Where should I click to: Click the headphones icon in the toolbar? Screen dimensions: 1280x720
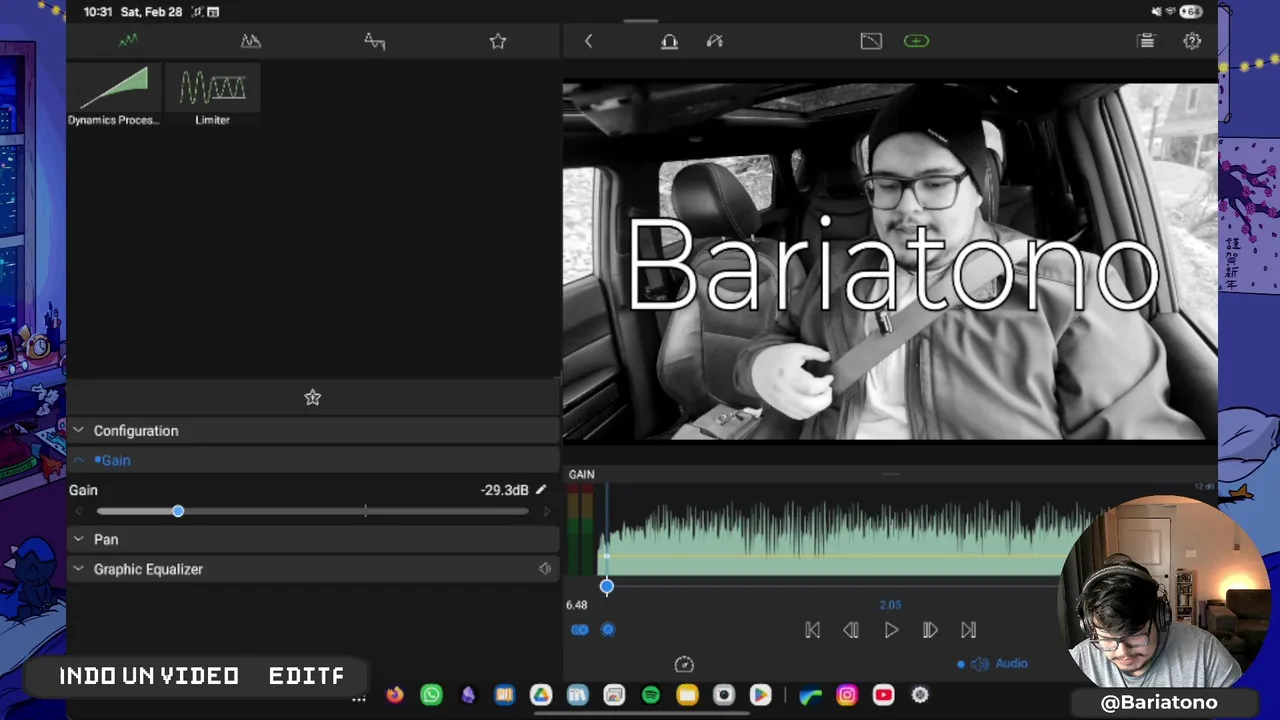669,41
